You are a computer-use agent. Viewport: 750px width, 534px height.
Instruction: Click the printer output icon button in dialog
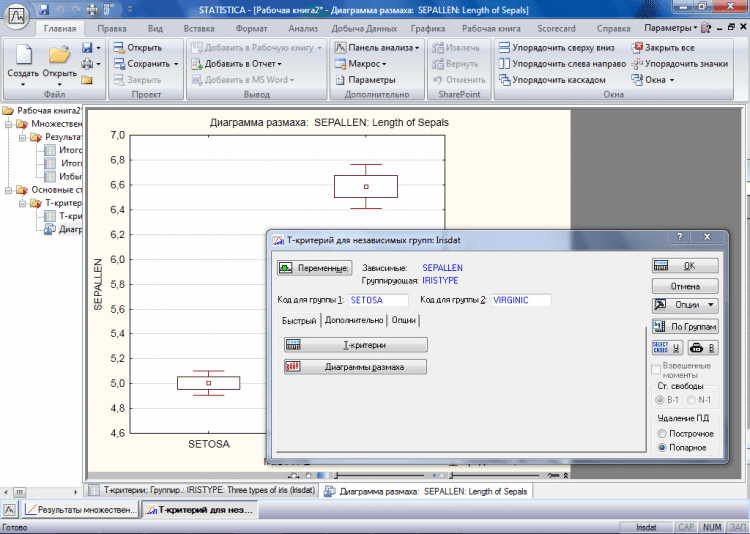coord(703,348)
